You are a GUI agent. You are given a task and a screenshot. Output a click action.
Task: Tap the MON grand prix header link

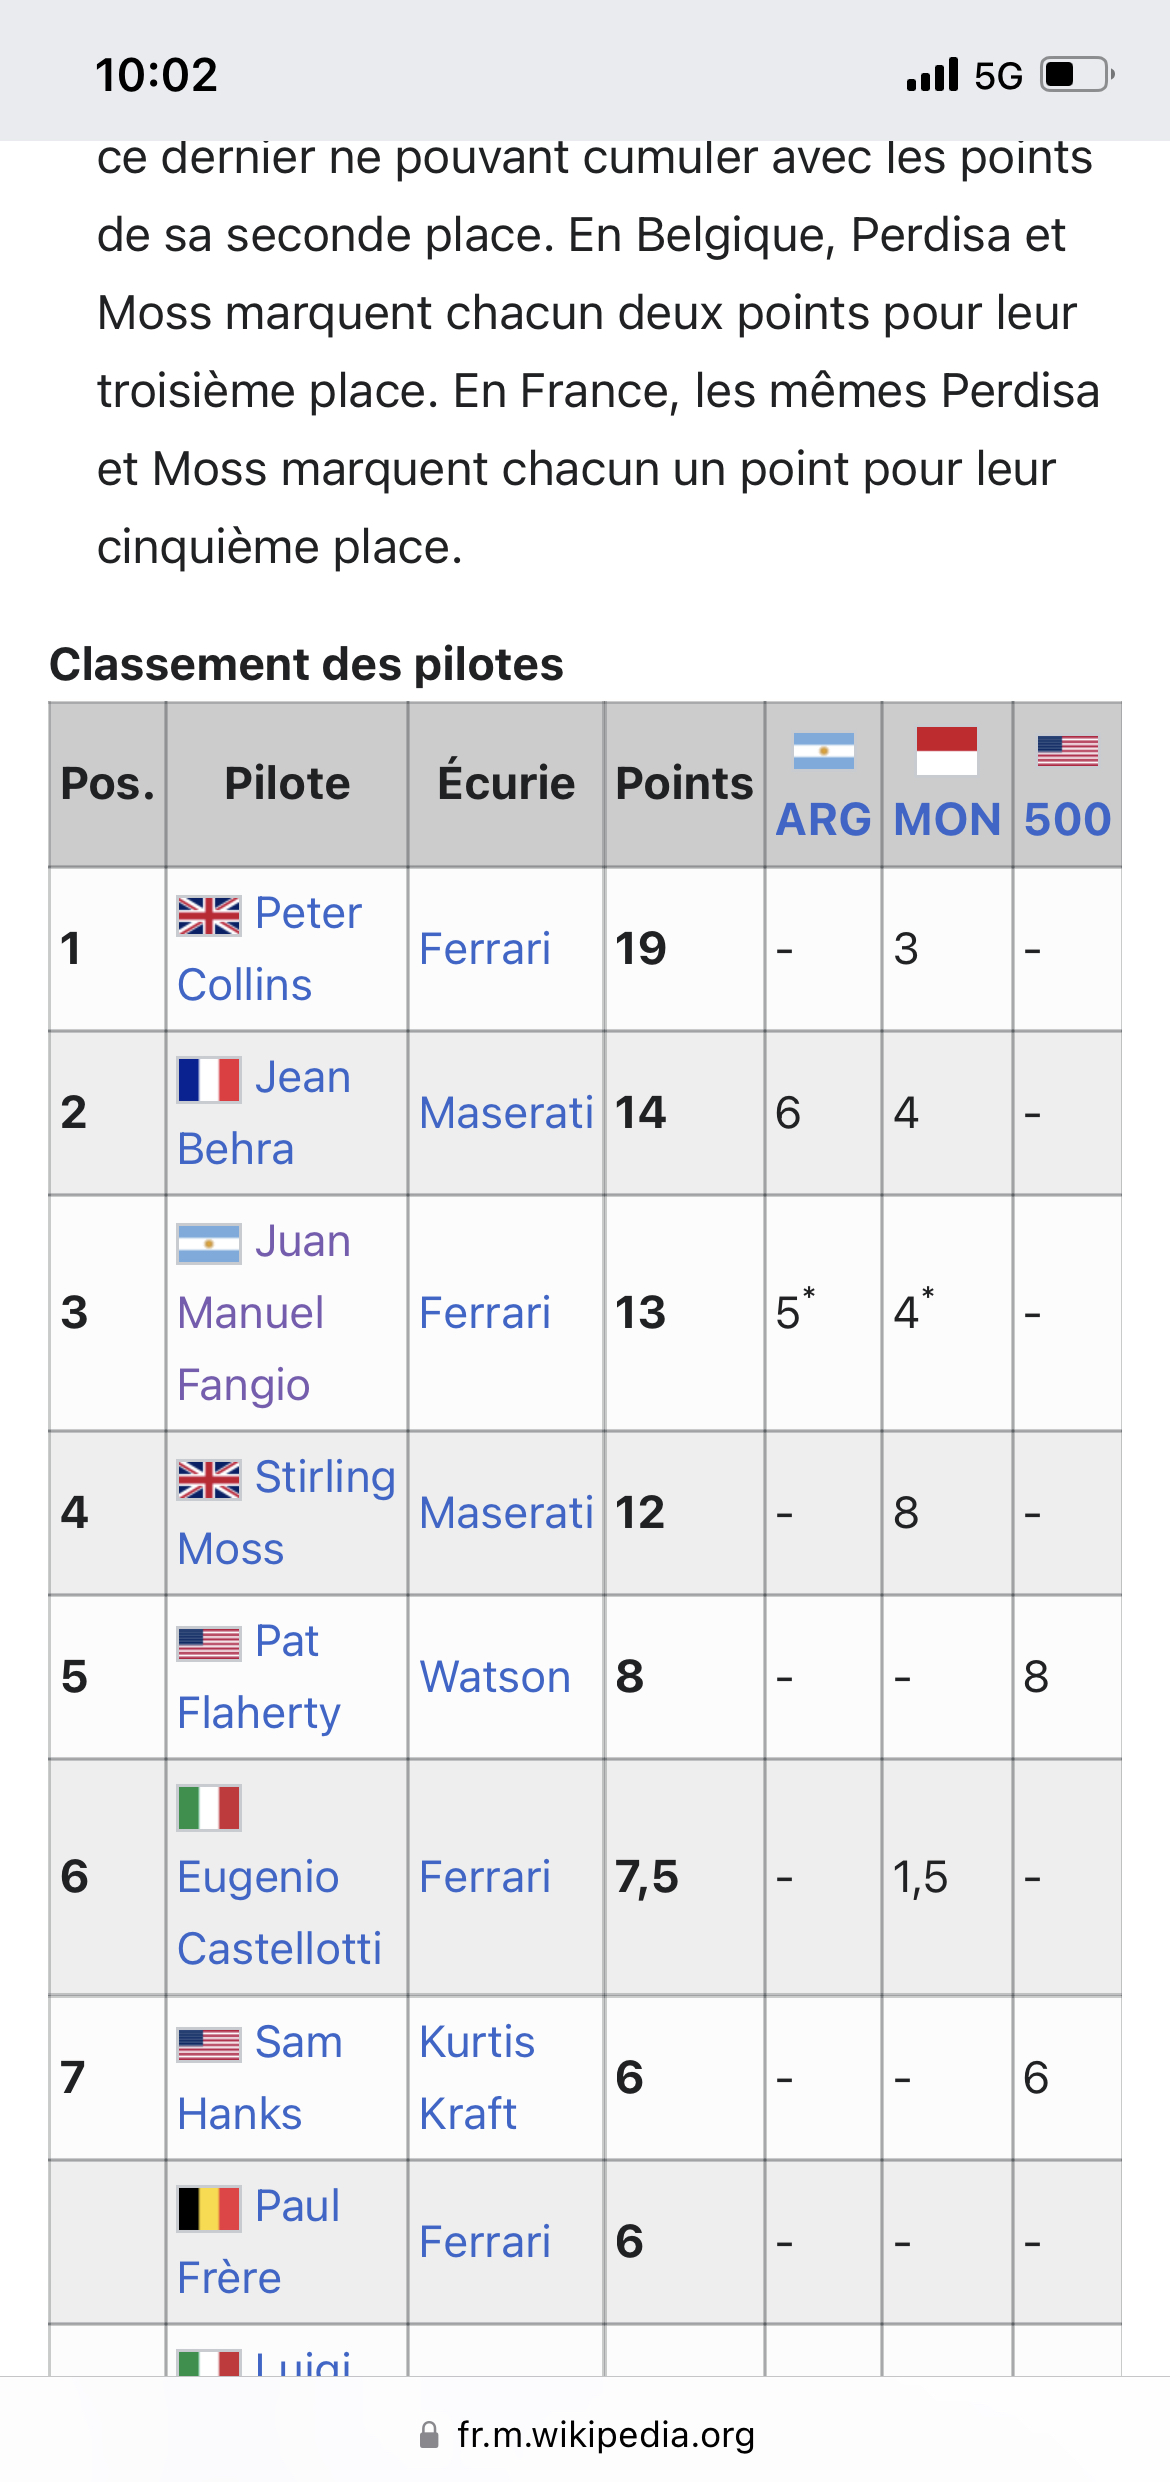pyautogui.click(x=946, y=820)
